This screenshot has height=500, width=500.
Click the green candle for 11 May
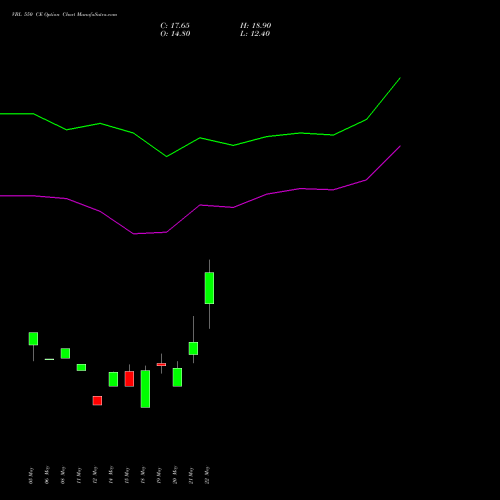coord(81,367)
